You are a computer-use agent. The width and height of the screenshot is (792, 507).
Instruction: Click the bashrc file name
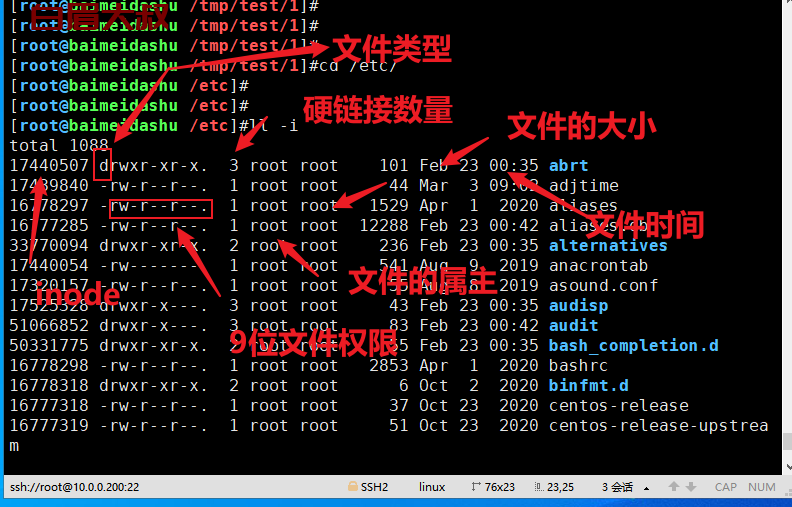[x=578, y=366]
